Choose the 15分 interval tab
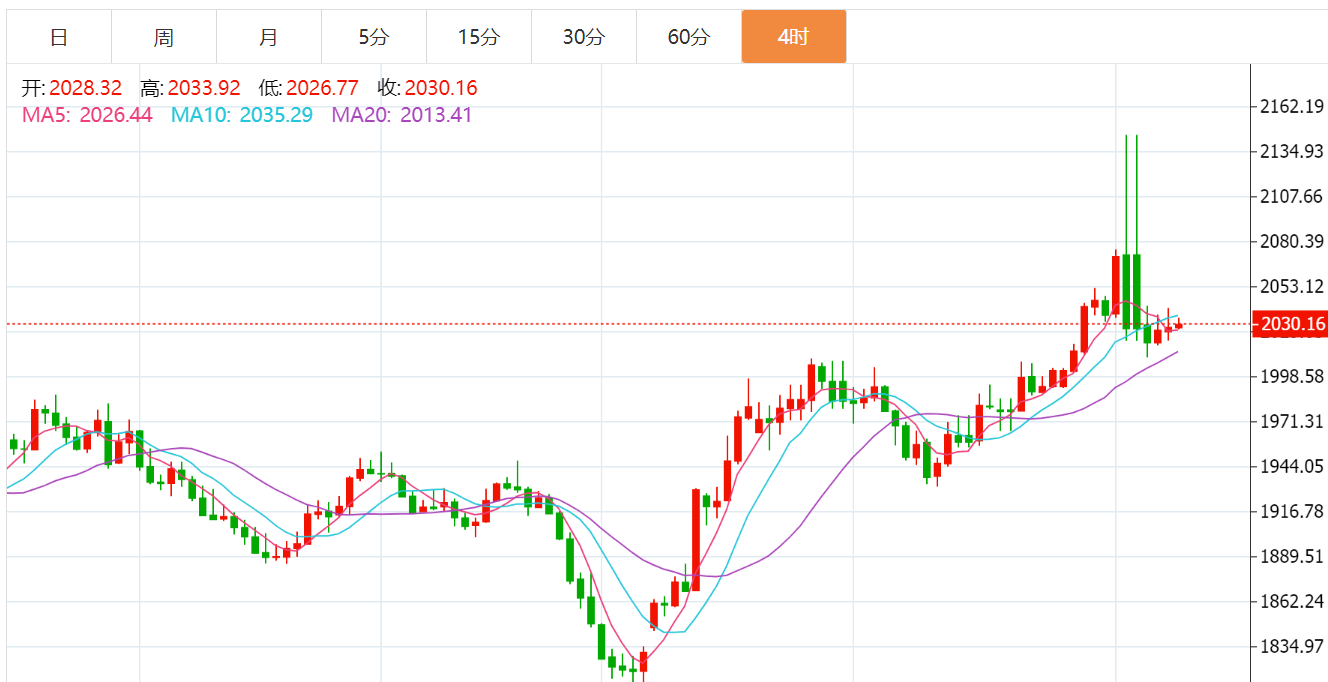The height and width of the screenshot is (682, 1328). [479, 37]
